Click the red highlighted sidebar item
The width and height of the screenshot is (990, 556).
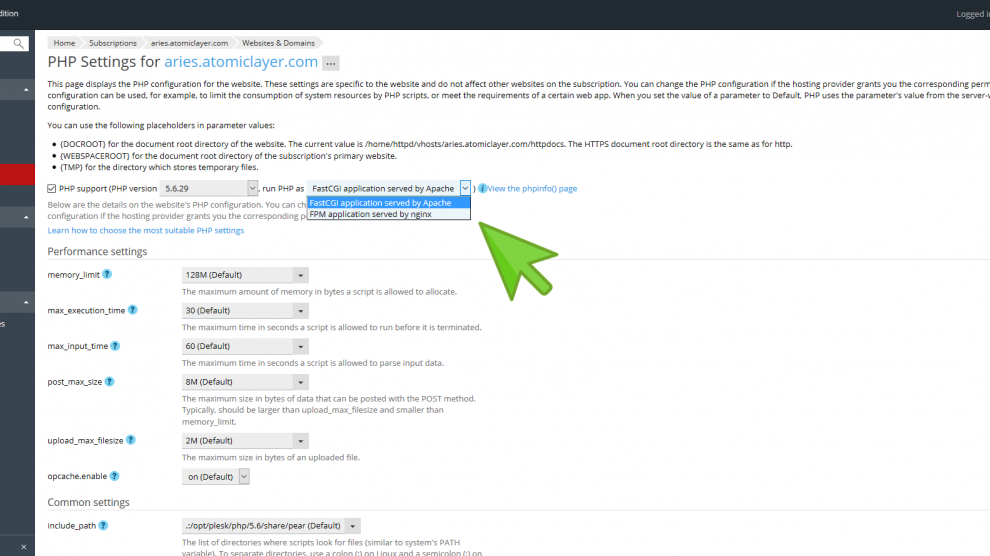tap(17, 175)
